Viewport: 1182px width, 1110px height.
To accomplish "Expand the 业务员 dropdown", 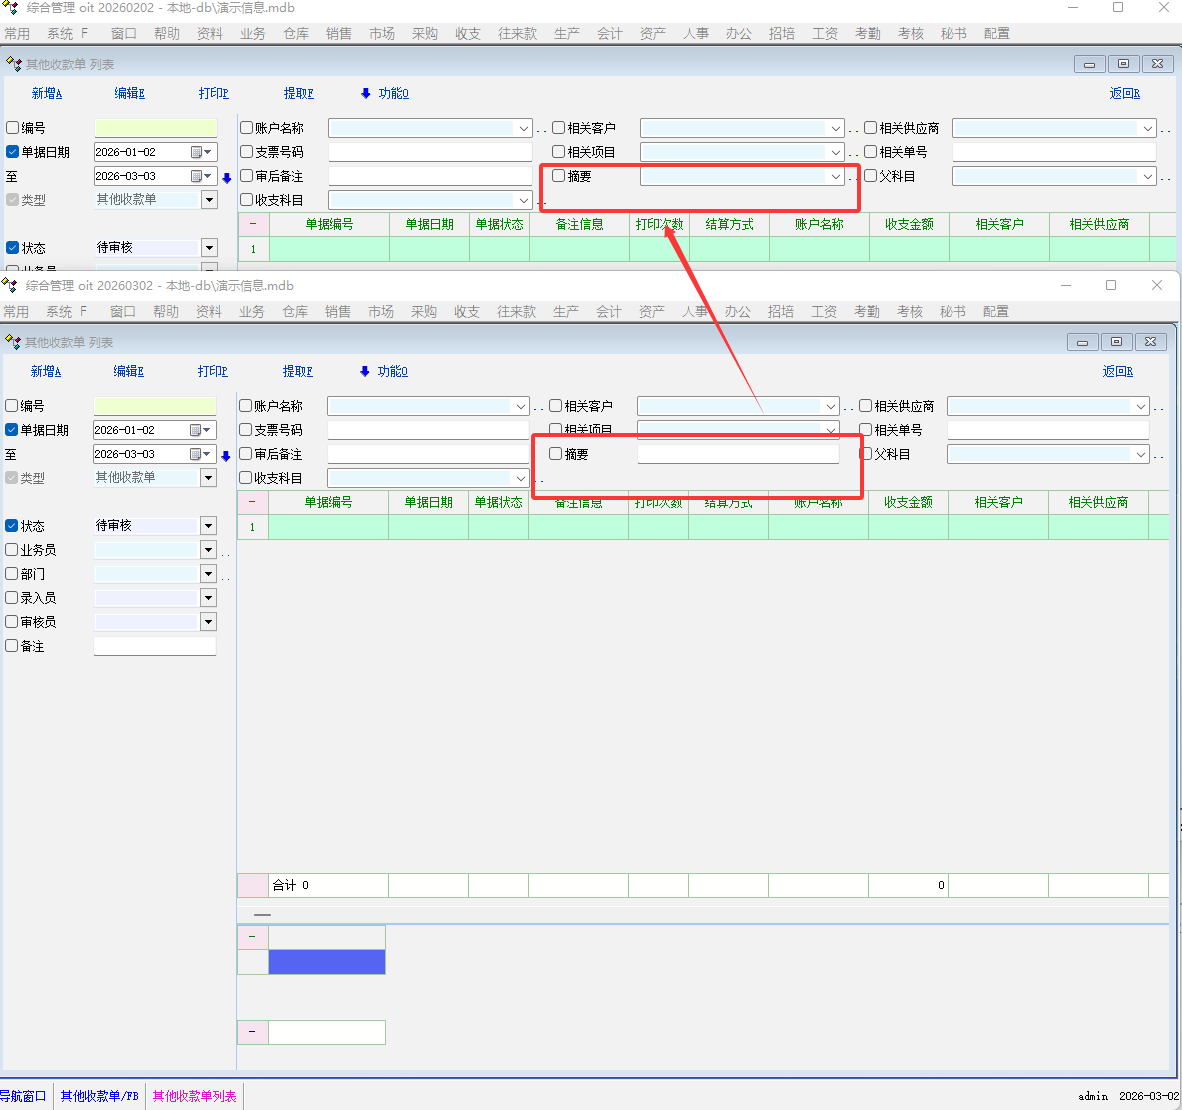I will [208, 550].
